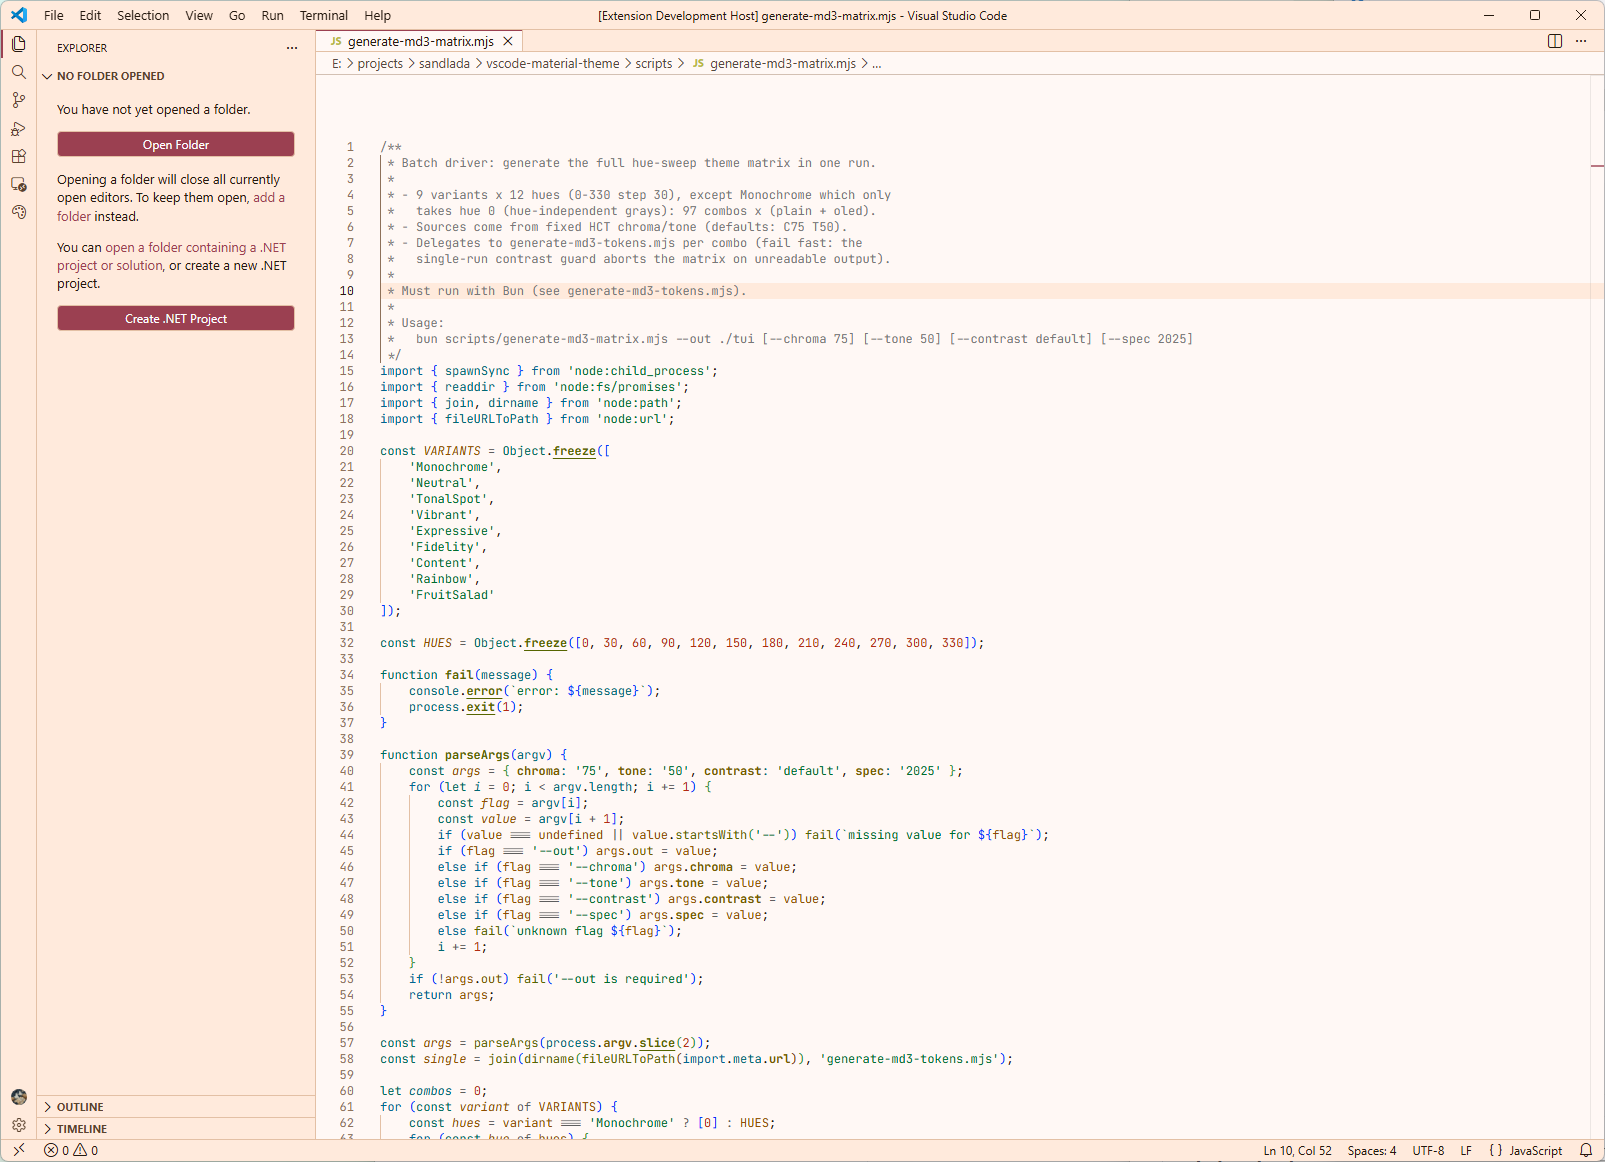
Task: Open Explorer views and more actions menu
Action: (x=292, y=48)
